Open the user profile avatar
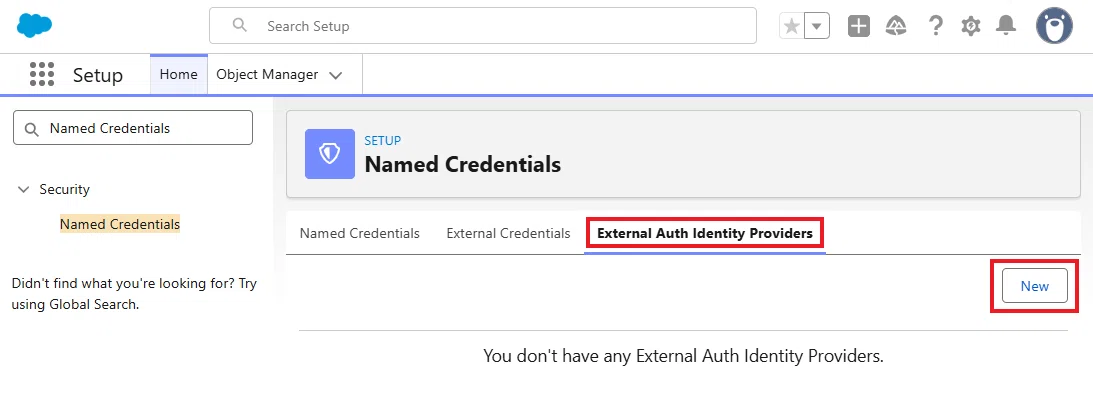Image resolution: width=1093 pixels, height=411 pixels. click(x=1054, y=26)
